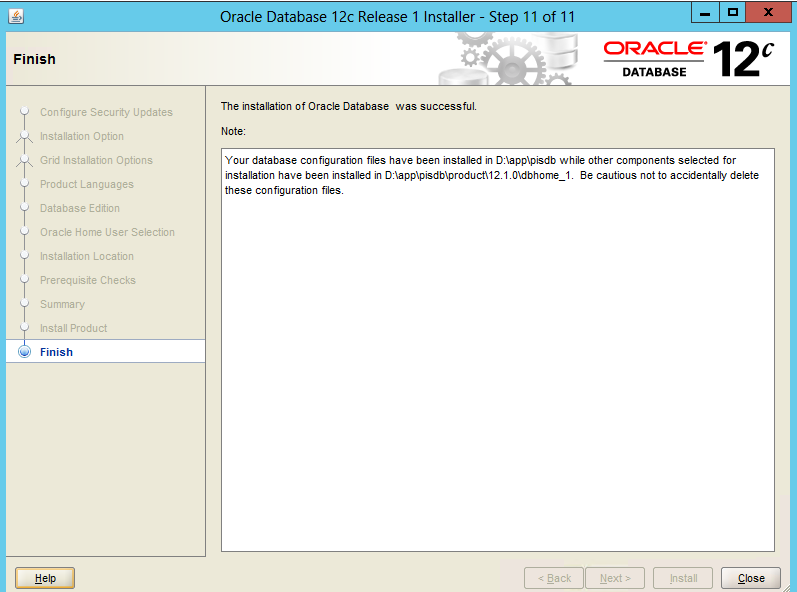Select Prerequisite Checks in sidebar

[87, 280]
